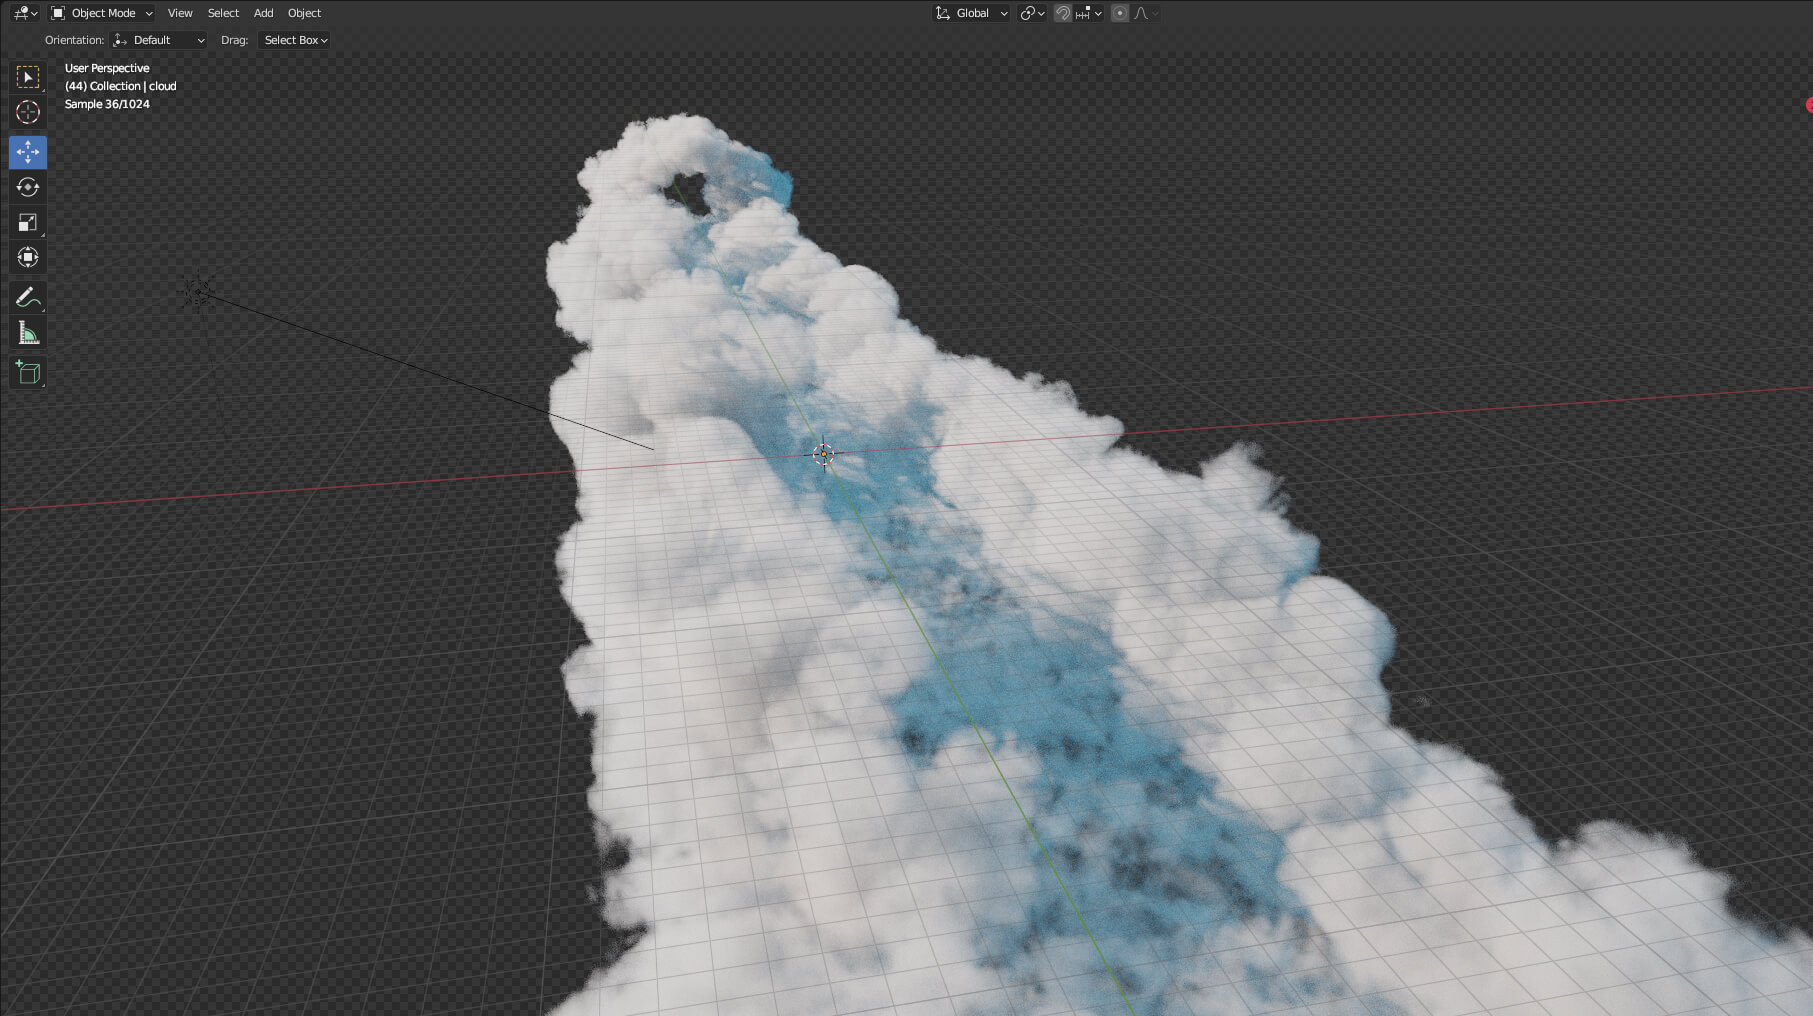Click the 'User Perspective' viewport label
This screenshot has height=1016, width=1813.
click(x=107, y=68)
